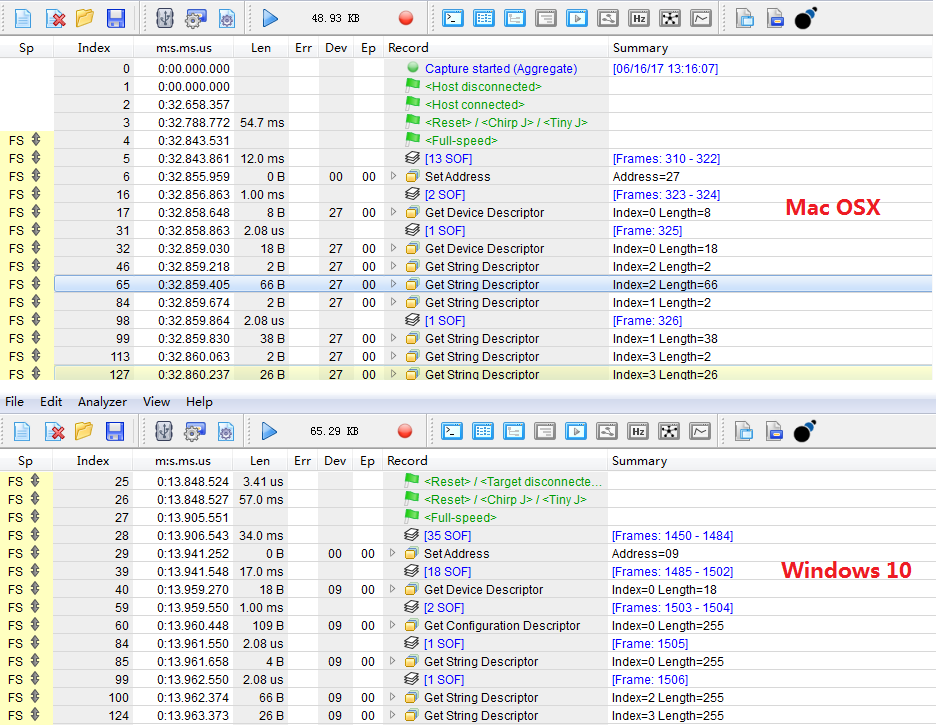Save with the lower window floppy disk icon
The image size is (936, 727).
pyautogui.click(x=115, y=431)
